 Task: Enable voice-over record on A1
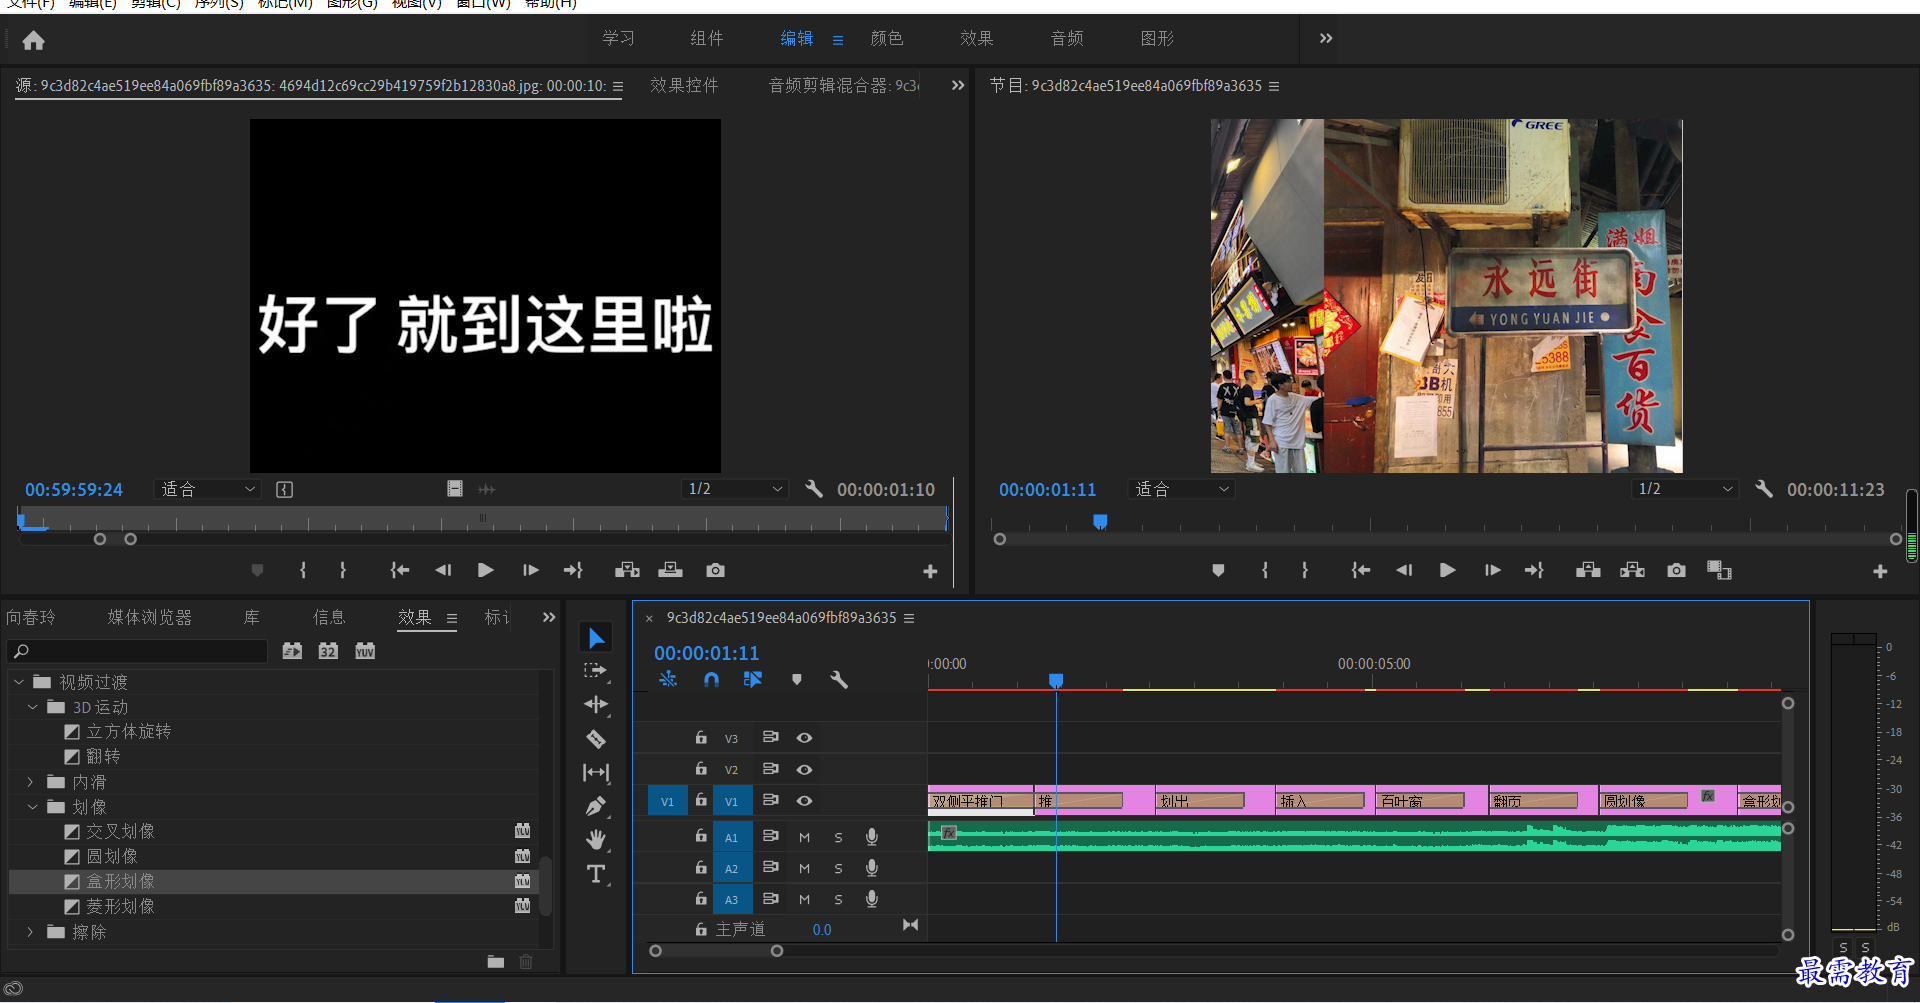(x=872, y=837)
